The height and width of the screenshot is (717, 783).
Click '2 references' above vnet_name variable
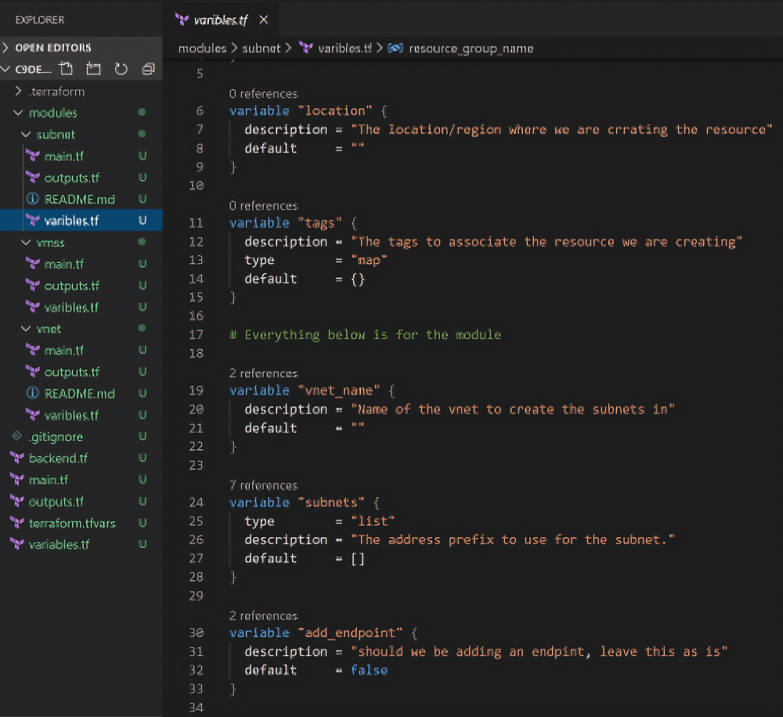tap(263, 373)
